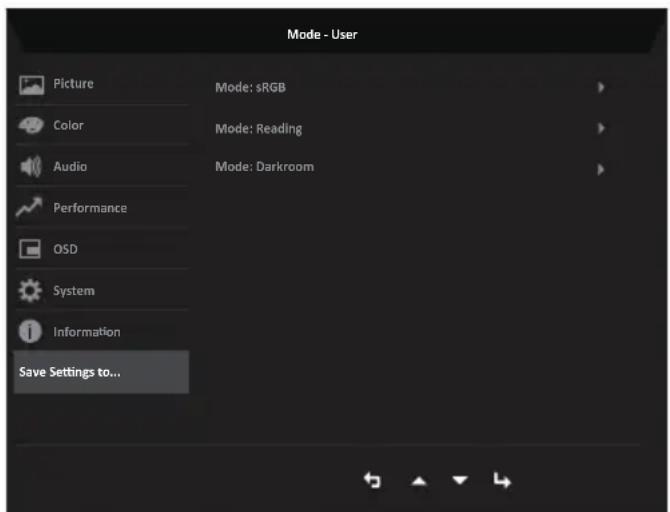Expand the arrow beside Mode: Reading
The width and height of the screenshot is (670, 512).
(601, 128)
